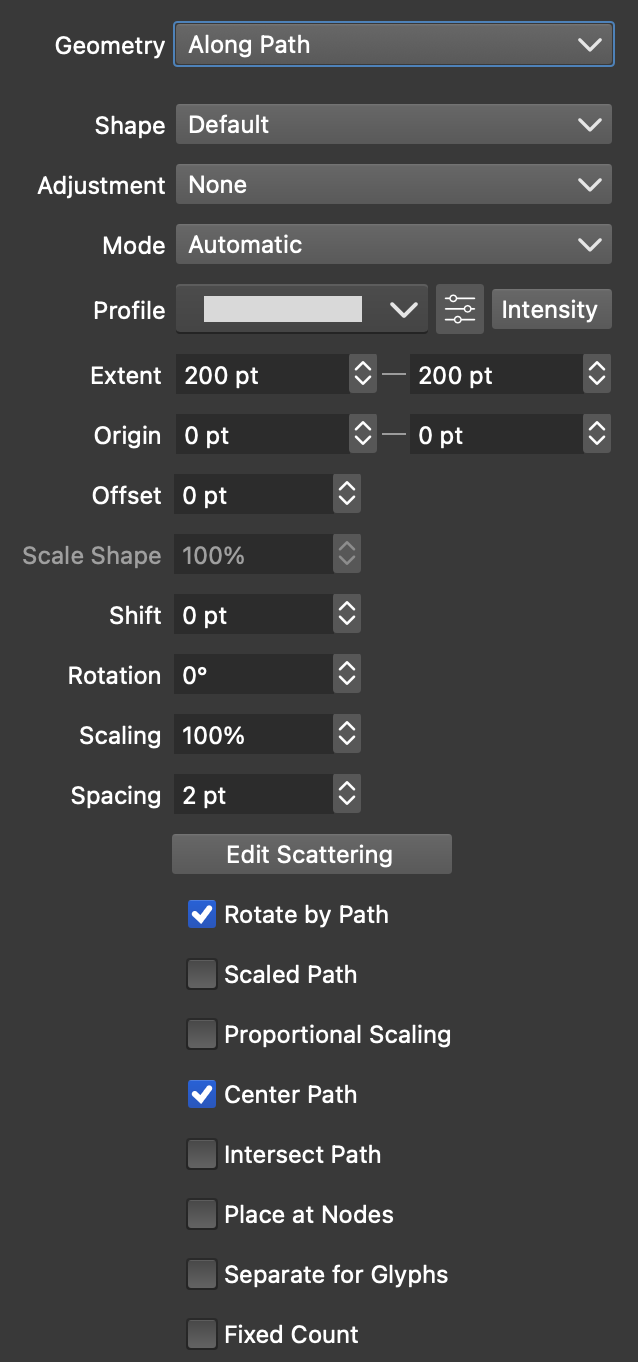Click the Spacing stepper arrows
The image size is (638, 1362).
347,795
